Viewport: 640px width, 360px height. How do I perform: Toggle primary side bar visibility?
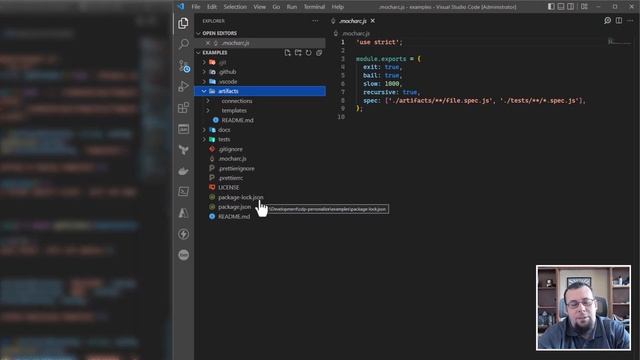(551, 7)
